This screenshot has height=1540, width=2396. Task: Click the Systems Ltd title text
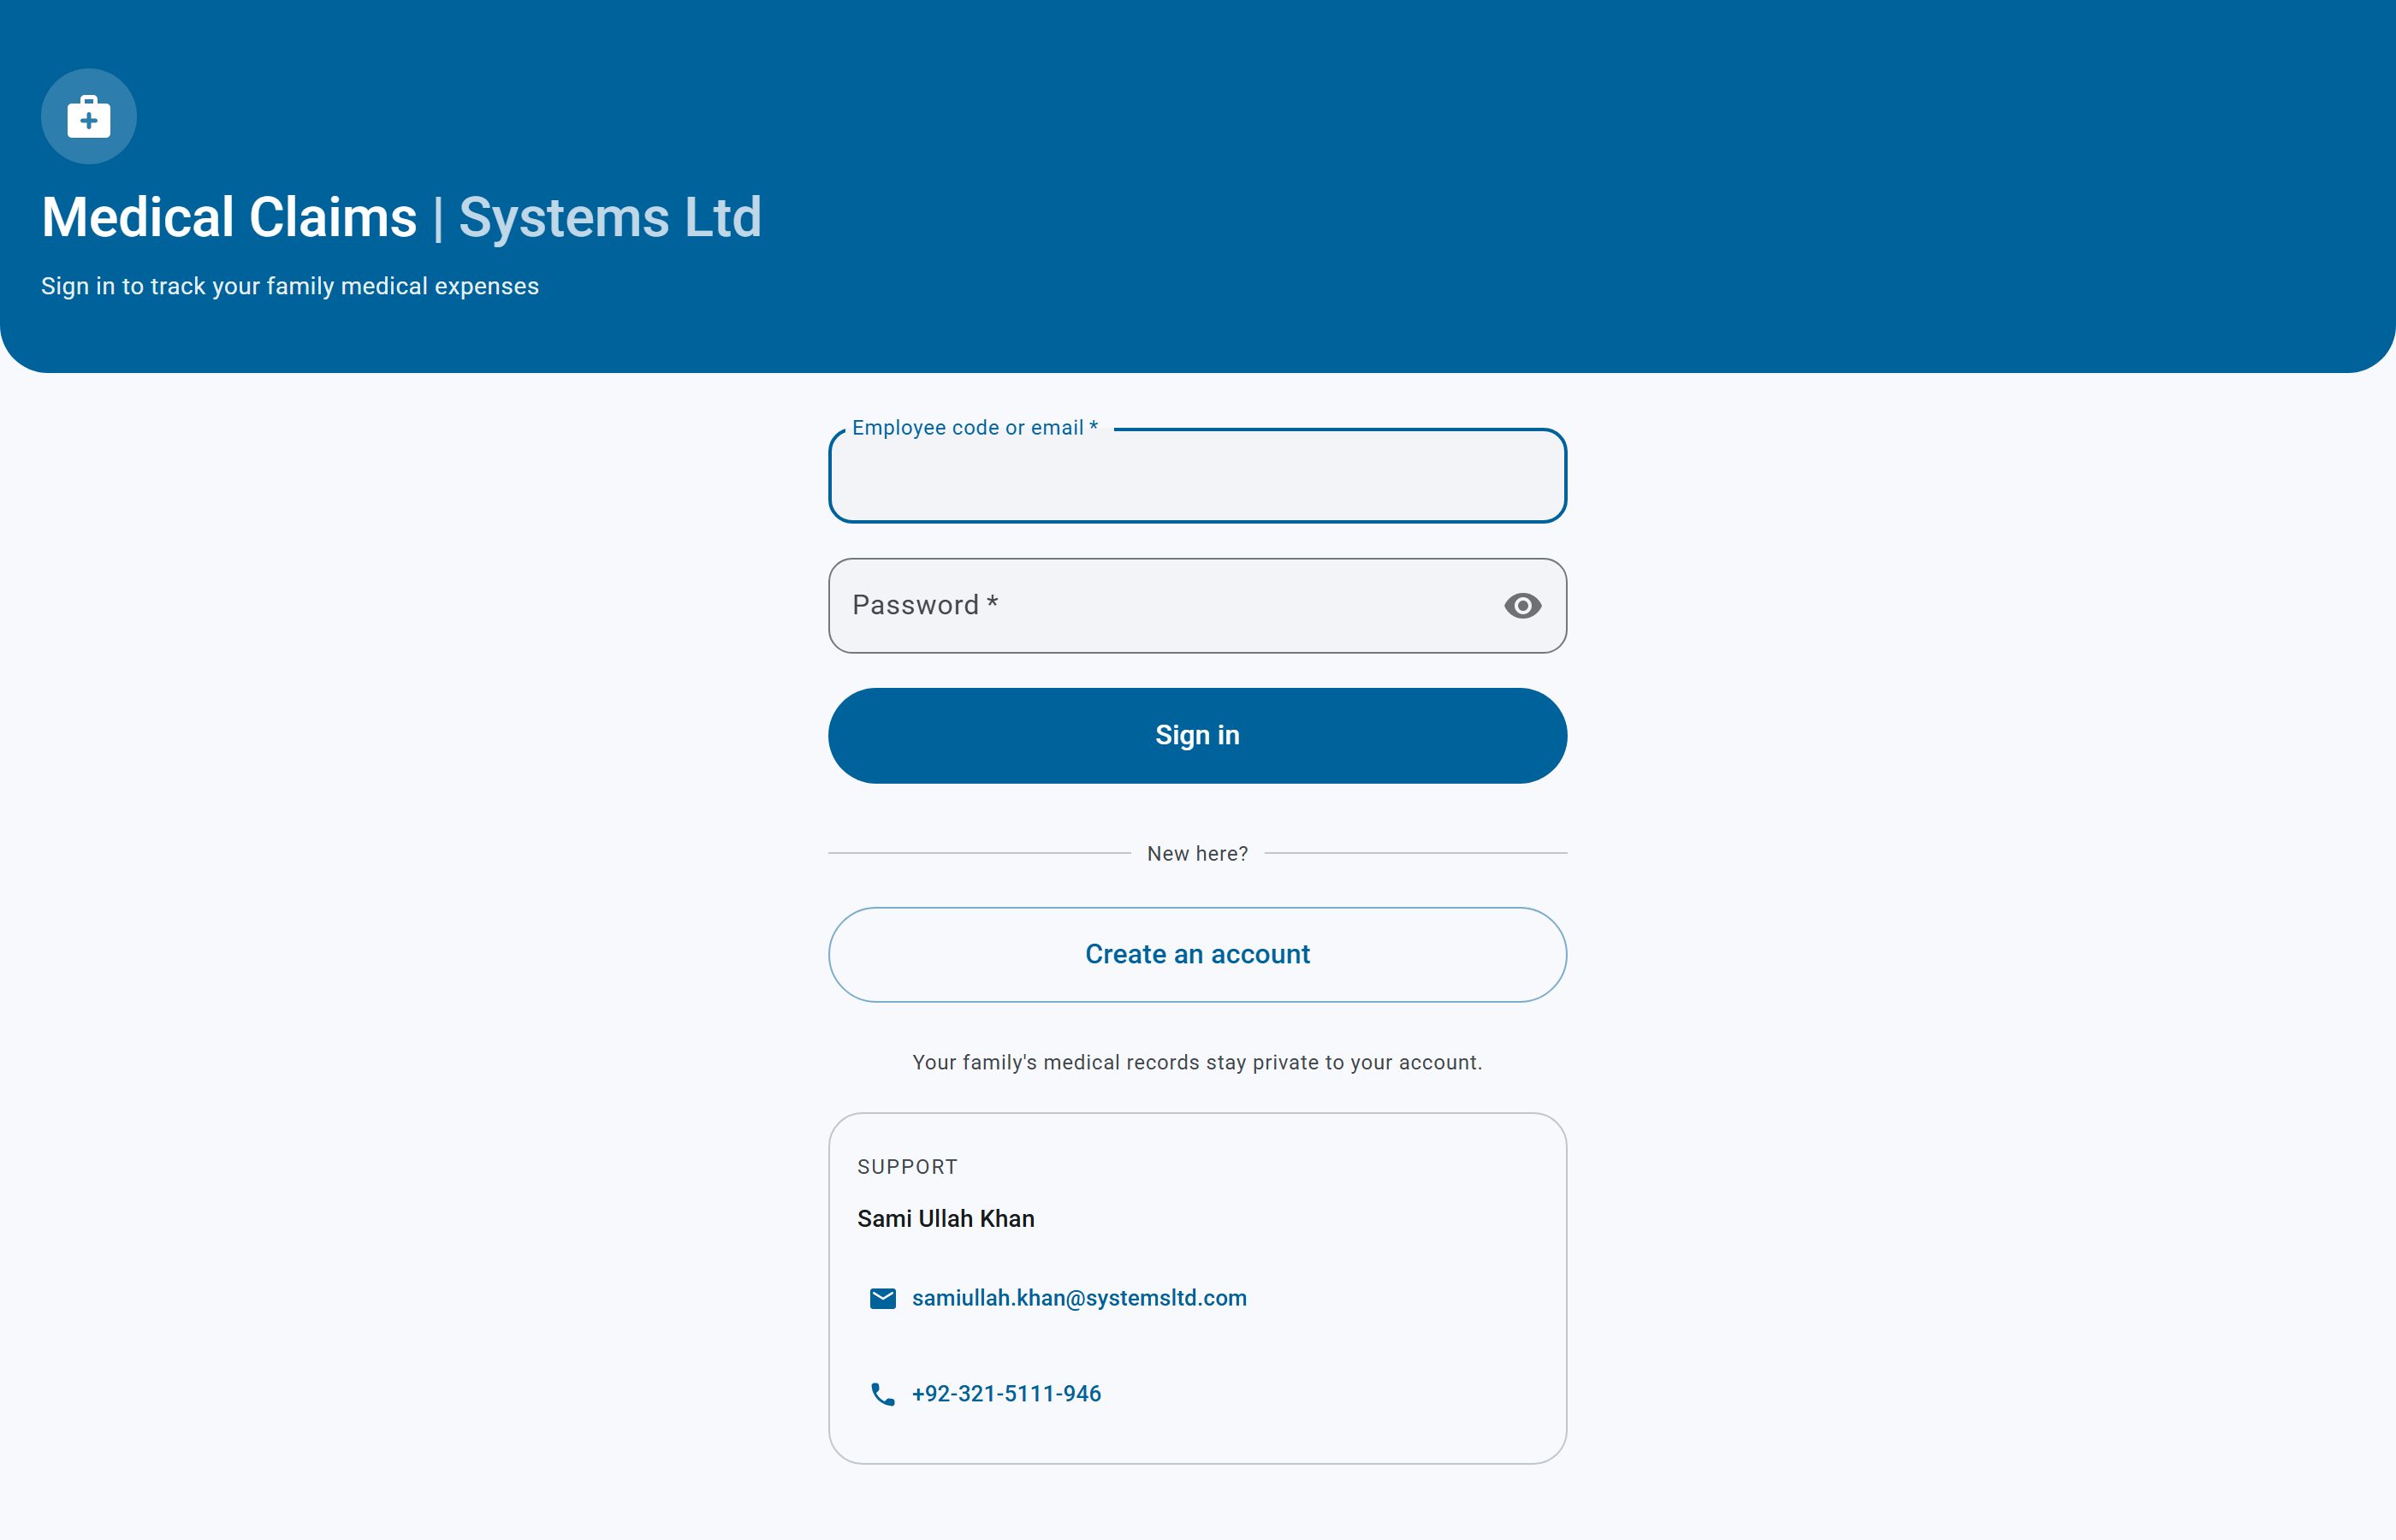pyautogui.click(x=610, y=218)
